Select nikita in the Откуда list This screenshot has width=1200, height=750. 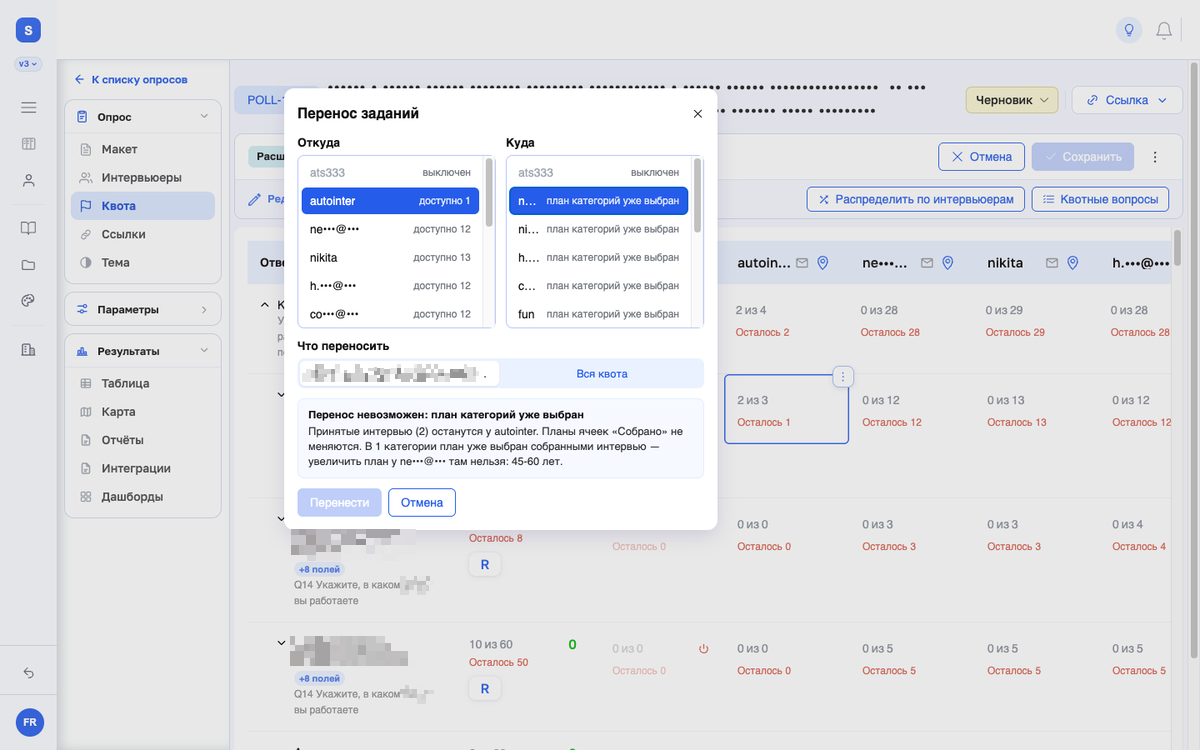point(390,258)
